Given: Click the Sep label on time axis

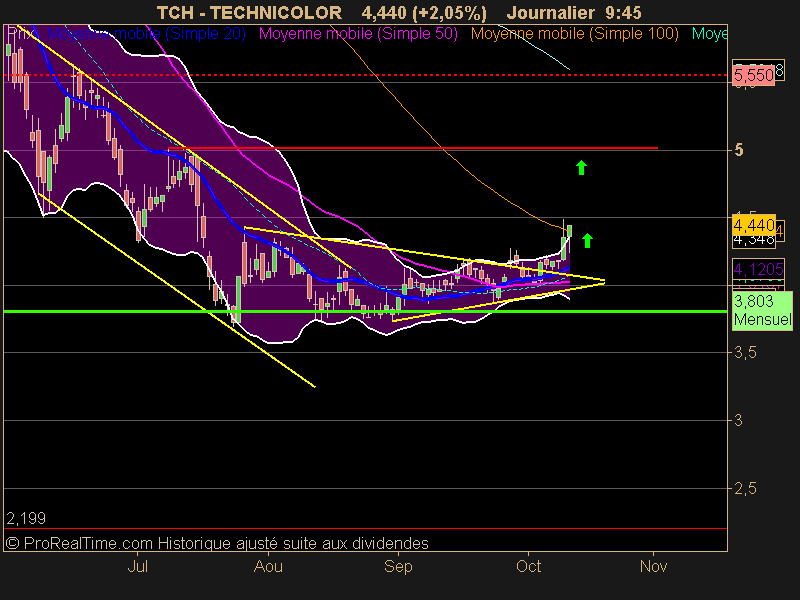Looking at the screenshot, I should pyautogui.click(x=398, y=566).
